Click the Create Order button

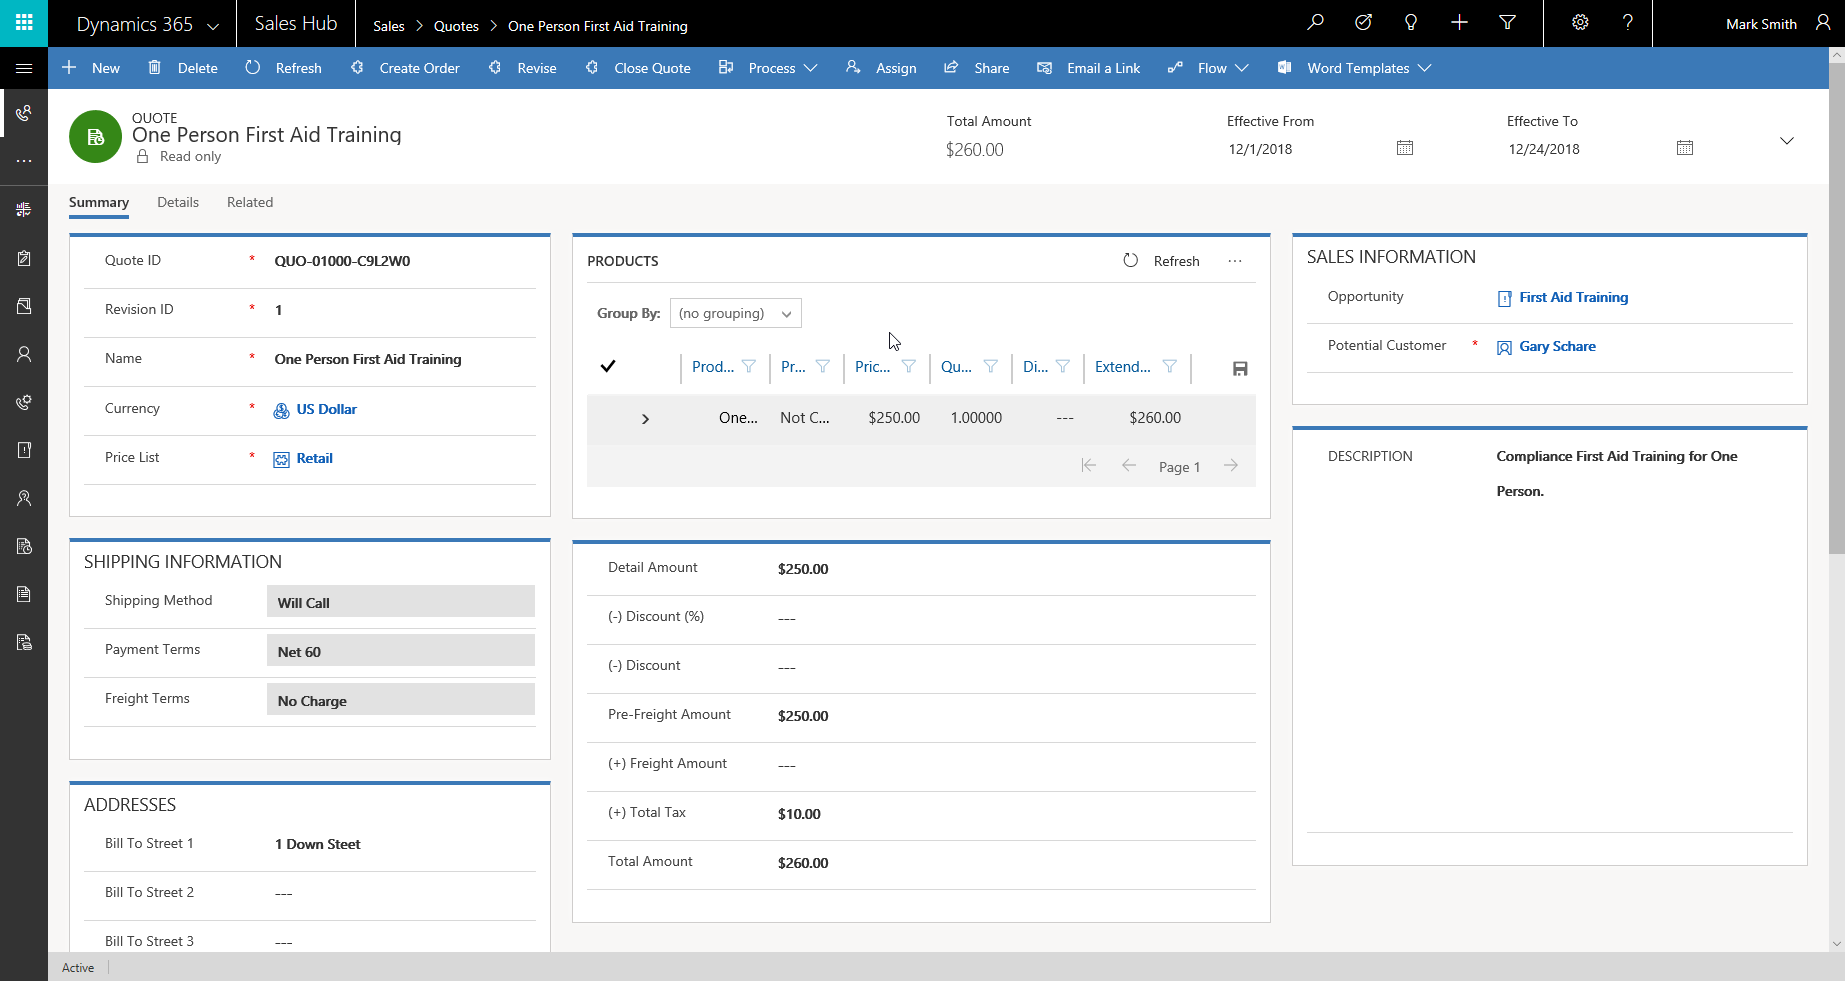(406, 68)
